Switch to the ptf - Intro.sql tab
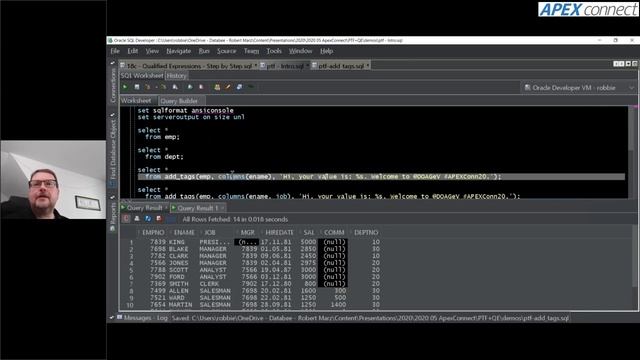 click(x=285, y=66)
